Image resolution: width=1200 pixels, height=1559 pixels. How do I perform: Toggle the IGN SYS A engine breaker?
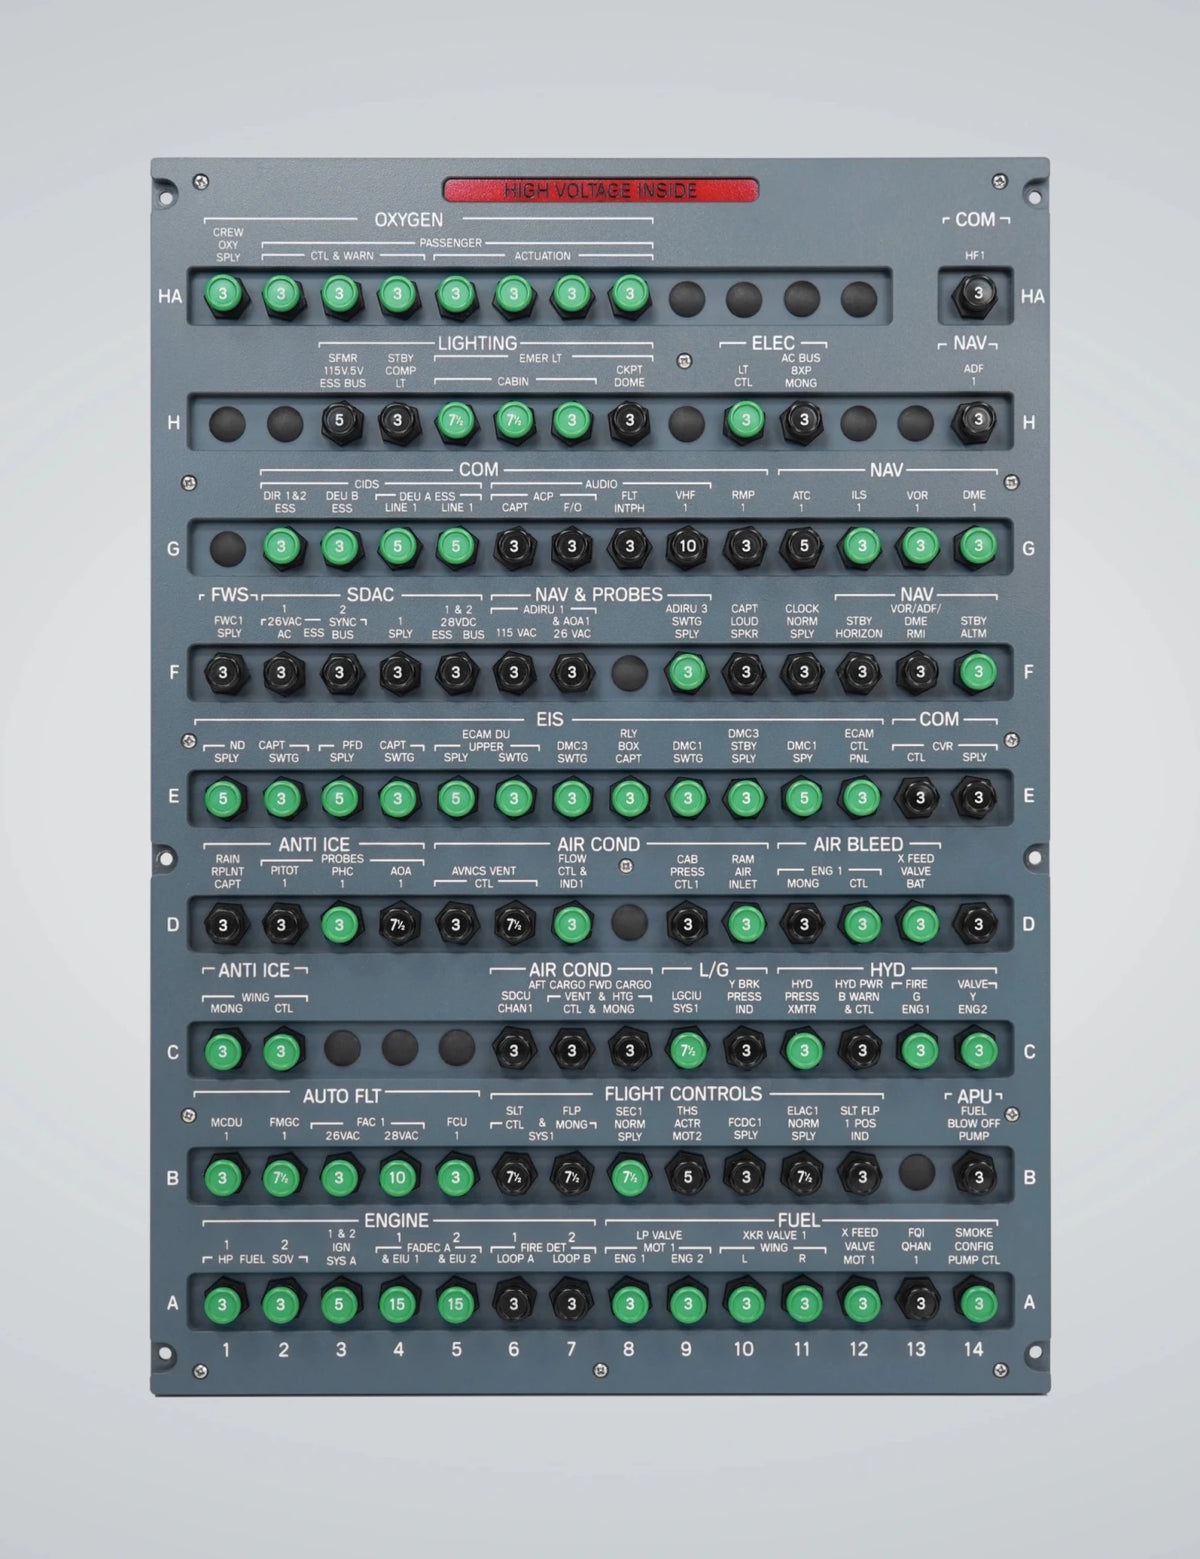[x=340, y=1303]
